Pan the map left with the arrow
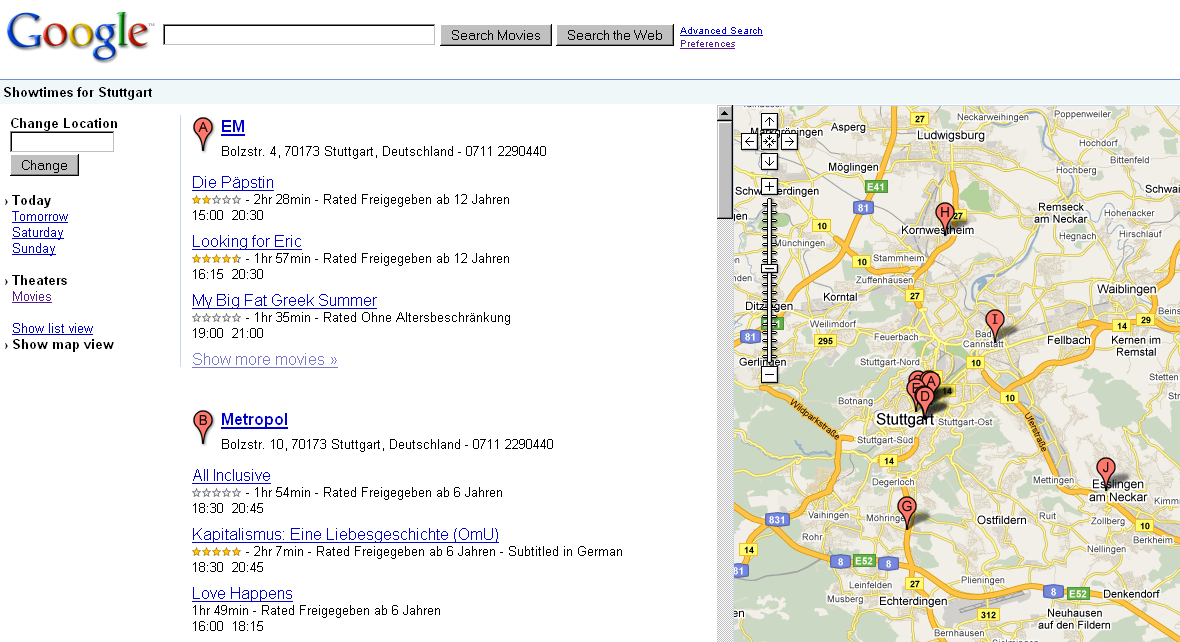 click(x=750, y=141)
